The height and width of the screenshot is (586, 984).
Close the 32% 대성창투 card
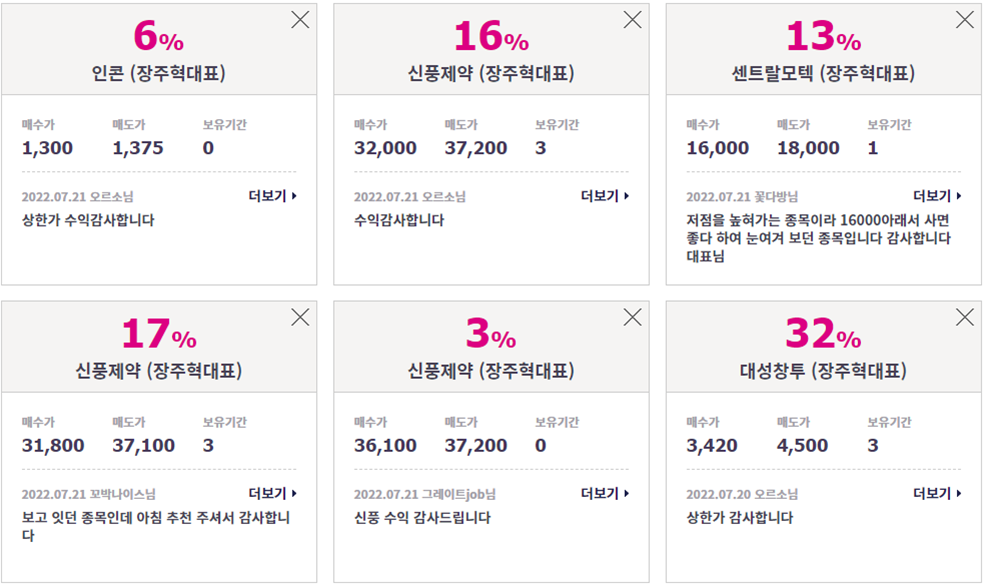pyautogui.click(x=965, y=317)
